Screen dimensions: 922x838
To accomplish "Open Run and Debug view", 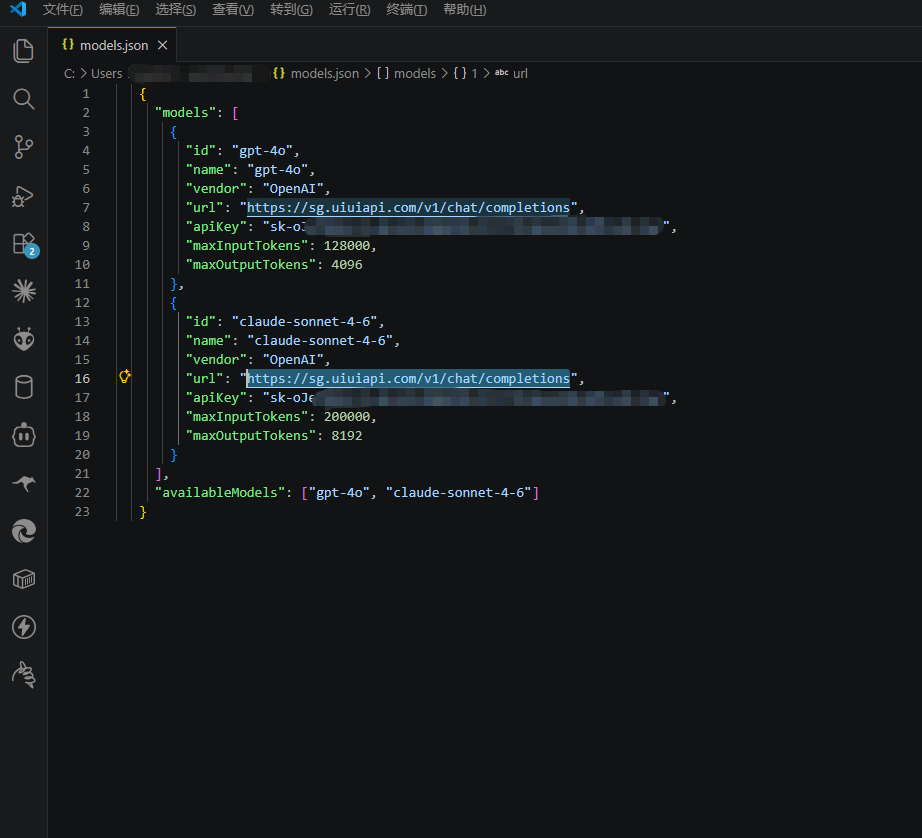I will pos(23,196).
